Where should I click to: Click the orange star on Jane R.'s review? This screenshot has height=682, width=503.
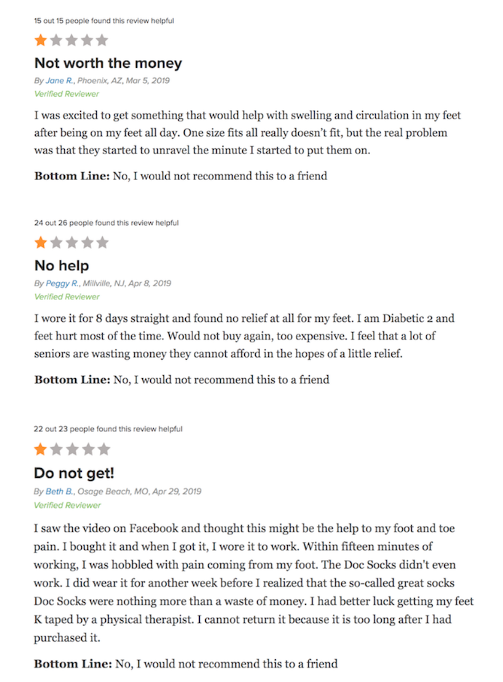[x=40, y=40]
